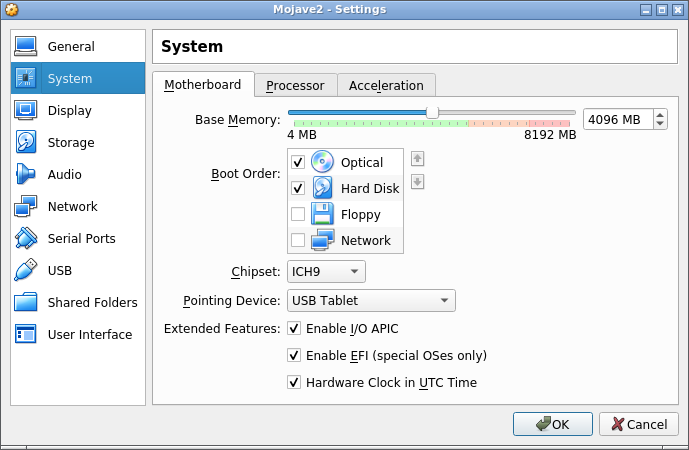689x450 pixels.
Task: Open the Shared Folders icon
Action: pos(25,302)
